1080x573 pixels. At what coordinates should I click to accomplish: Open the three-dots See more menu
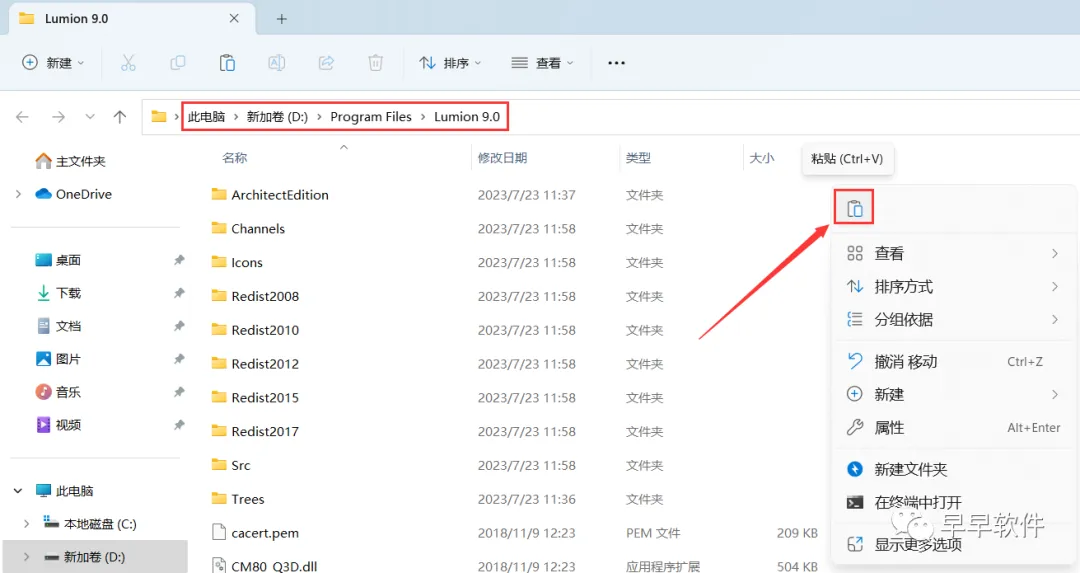pyautogui.click(x=616, y=63)
